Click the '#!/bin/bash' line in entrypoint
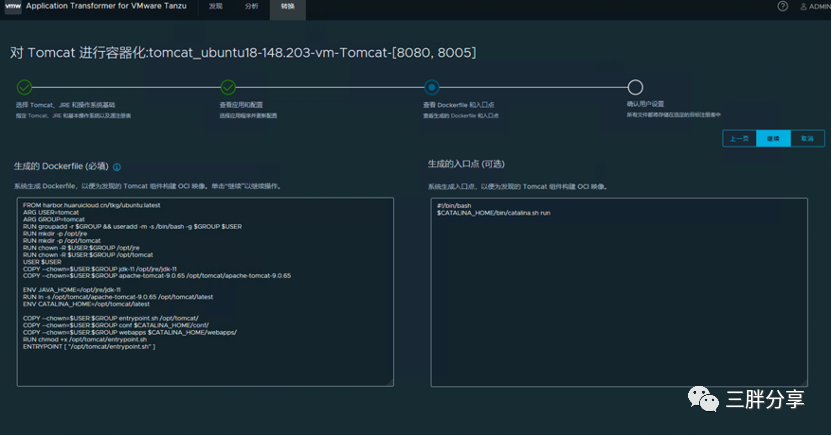 (x=454, y=206)
